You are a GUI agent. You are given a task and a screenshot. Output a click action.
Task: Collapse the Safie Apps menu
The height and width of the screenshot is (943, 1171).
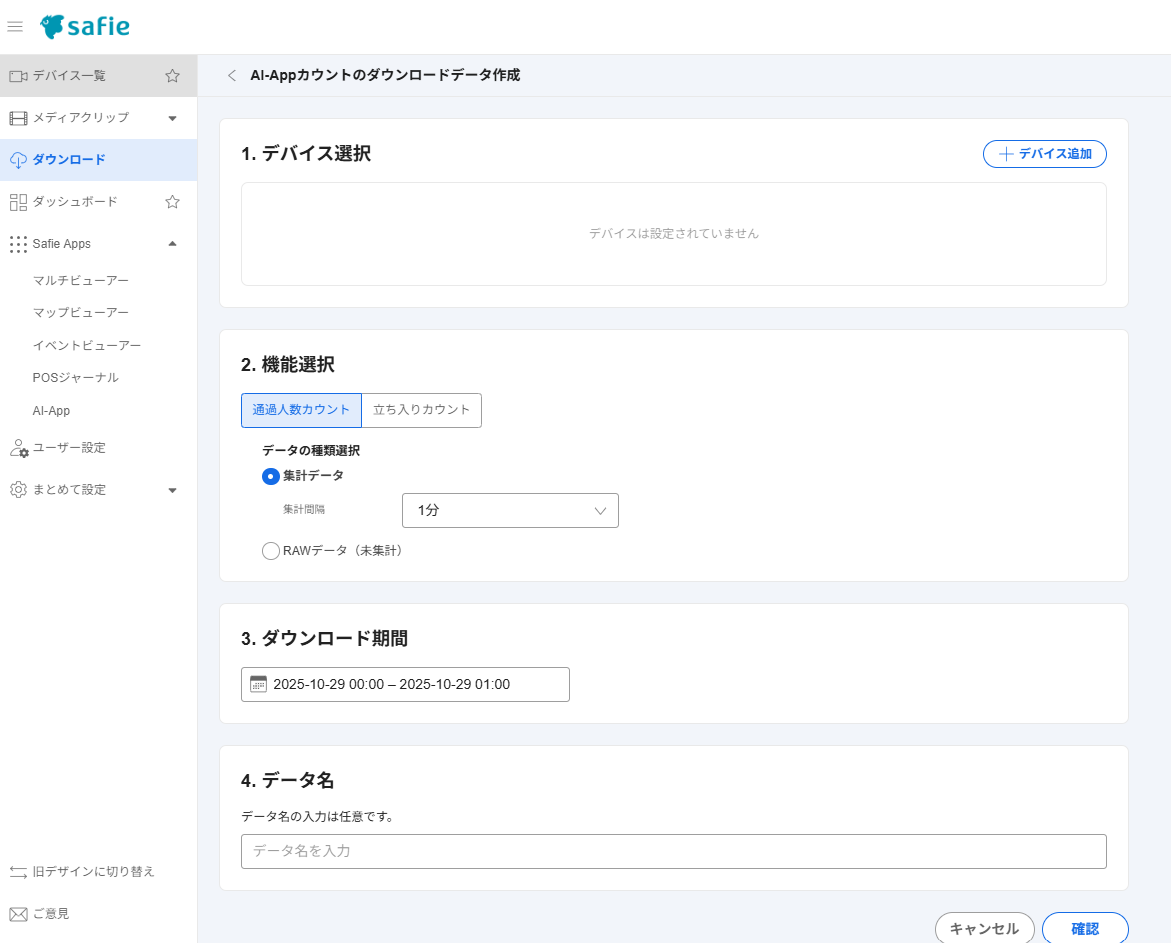tap(172, 243)
